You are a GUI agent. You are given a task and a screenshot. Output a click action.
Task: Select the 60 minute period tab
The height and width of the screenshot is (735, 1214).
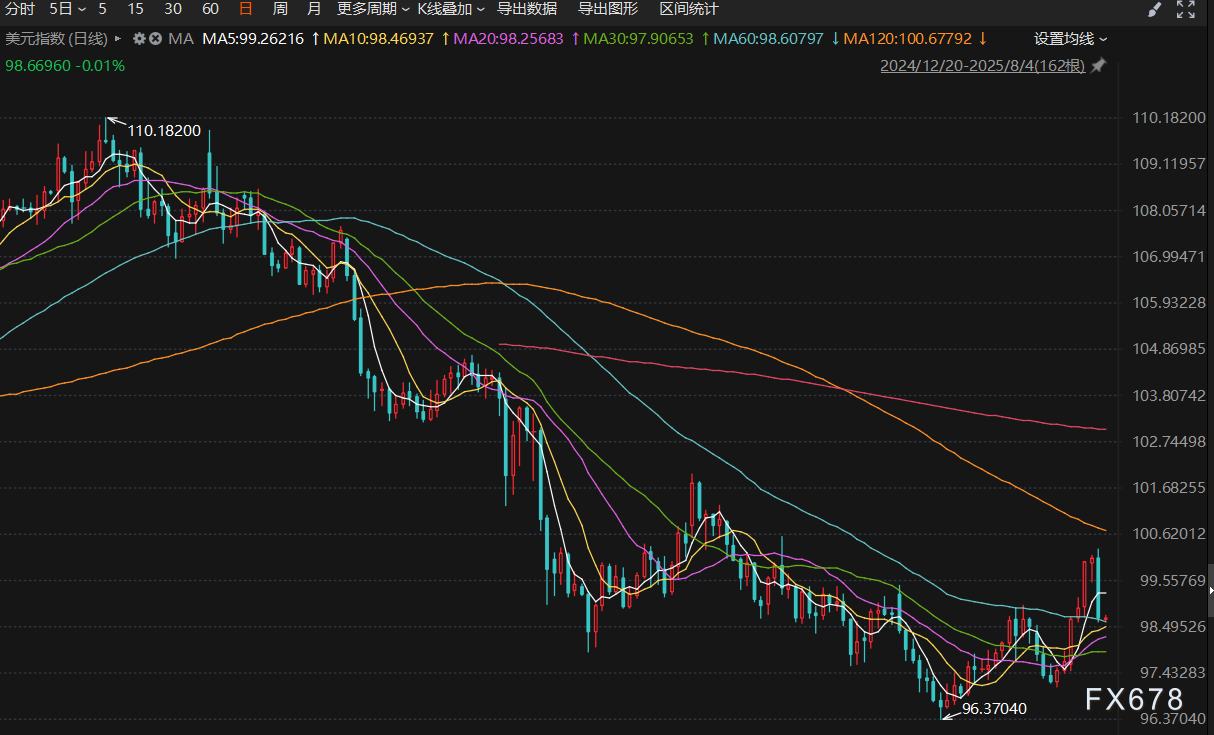point(210,9)
